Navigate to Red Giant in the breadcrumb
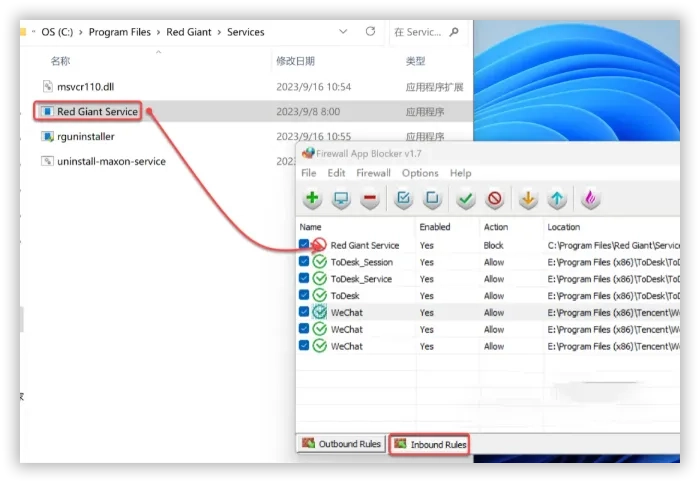The image size is (700, 483). pos(189,32)
